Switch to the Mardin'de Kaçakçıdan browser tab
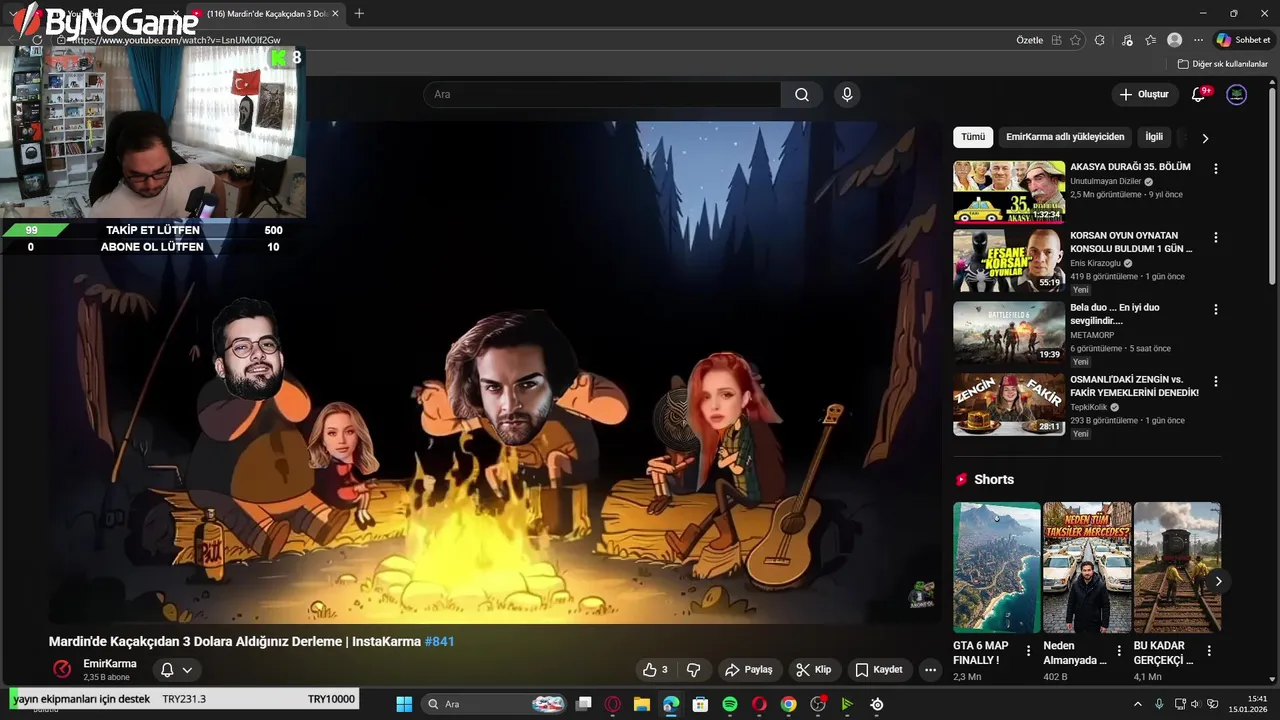Viewport: 1280px width, 720px height. pos(265,14)
